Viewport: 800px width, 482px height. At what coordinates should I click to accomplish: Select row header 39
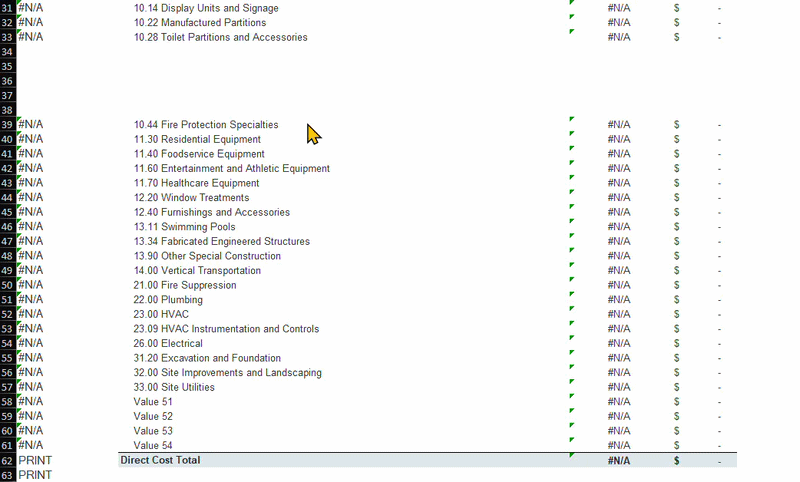(x=8, y=125)
